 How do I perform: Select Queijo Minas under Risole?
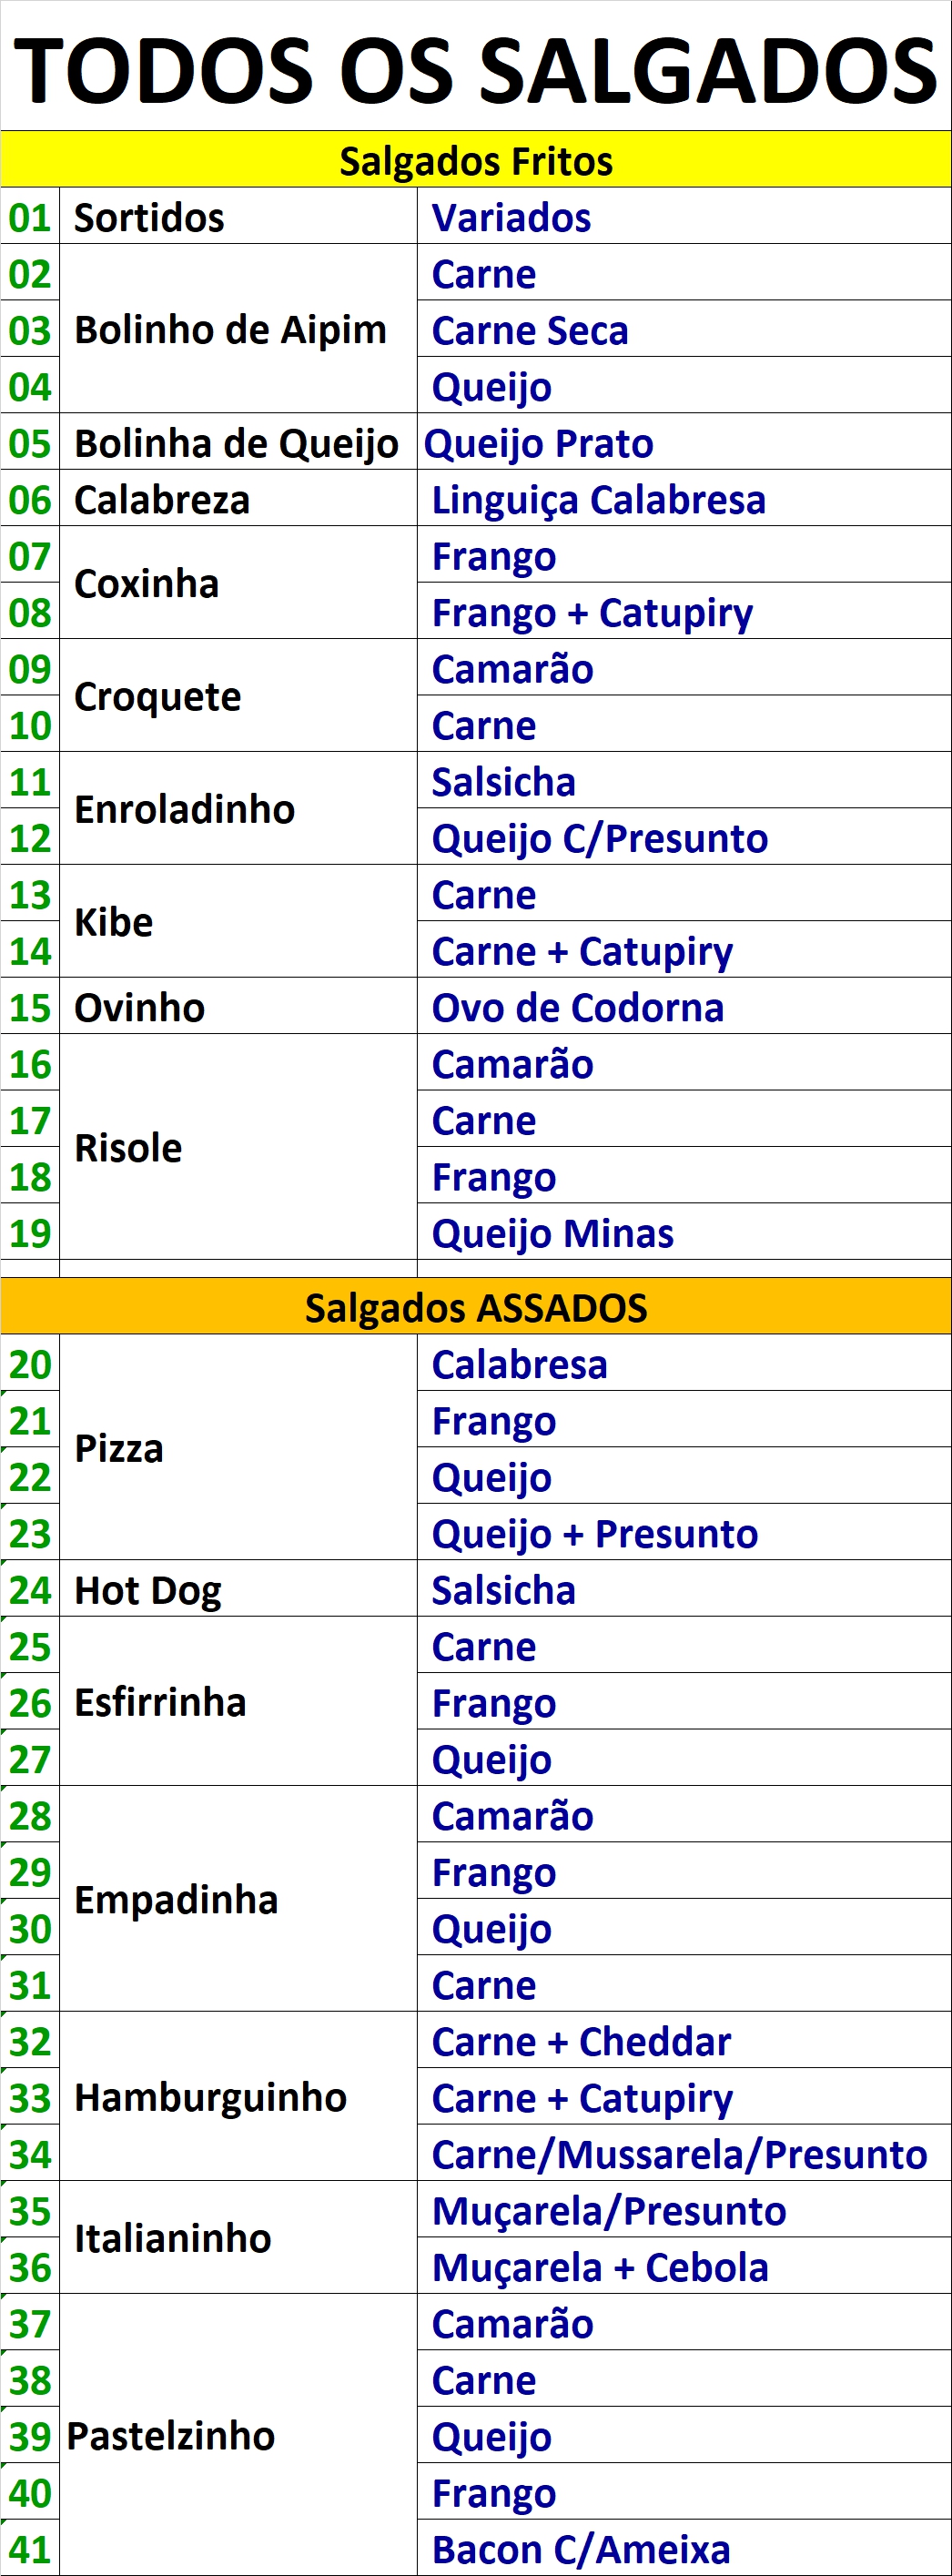[684, 1233]
